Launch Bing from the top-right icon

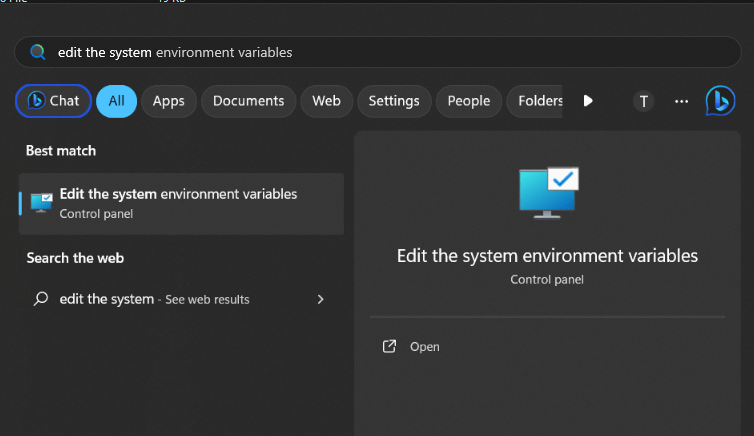click(720, 101)
